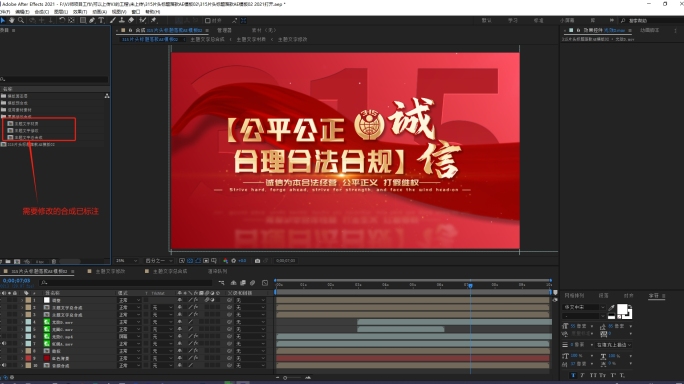This screenshot has height=384, width=684.
Task: Enable small caps in Character panel
Action: pyautogui.click(x=603, y=375)
